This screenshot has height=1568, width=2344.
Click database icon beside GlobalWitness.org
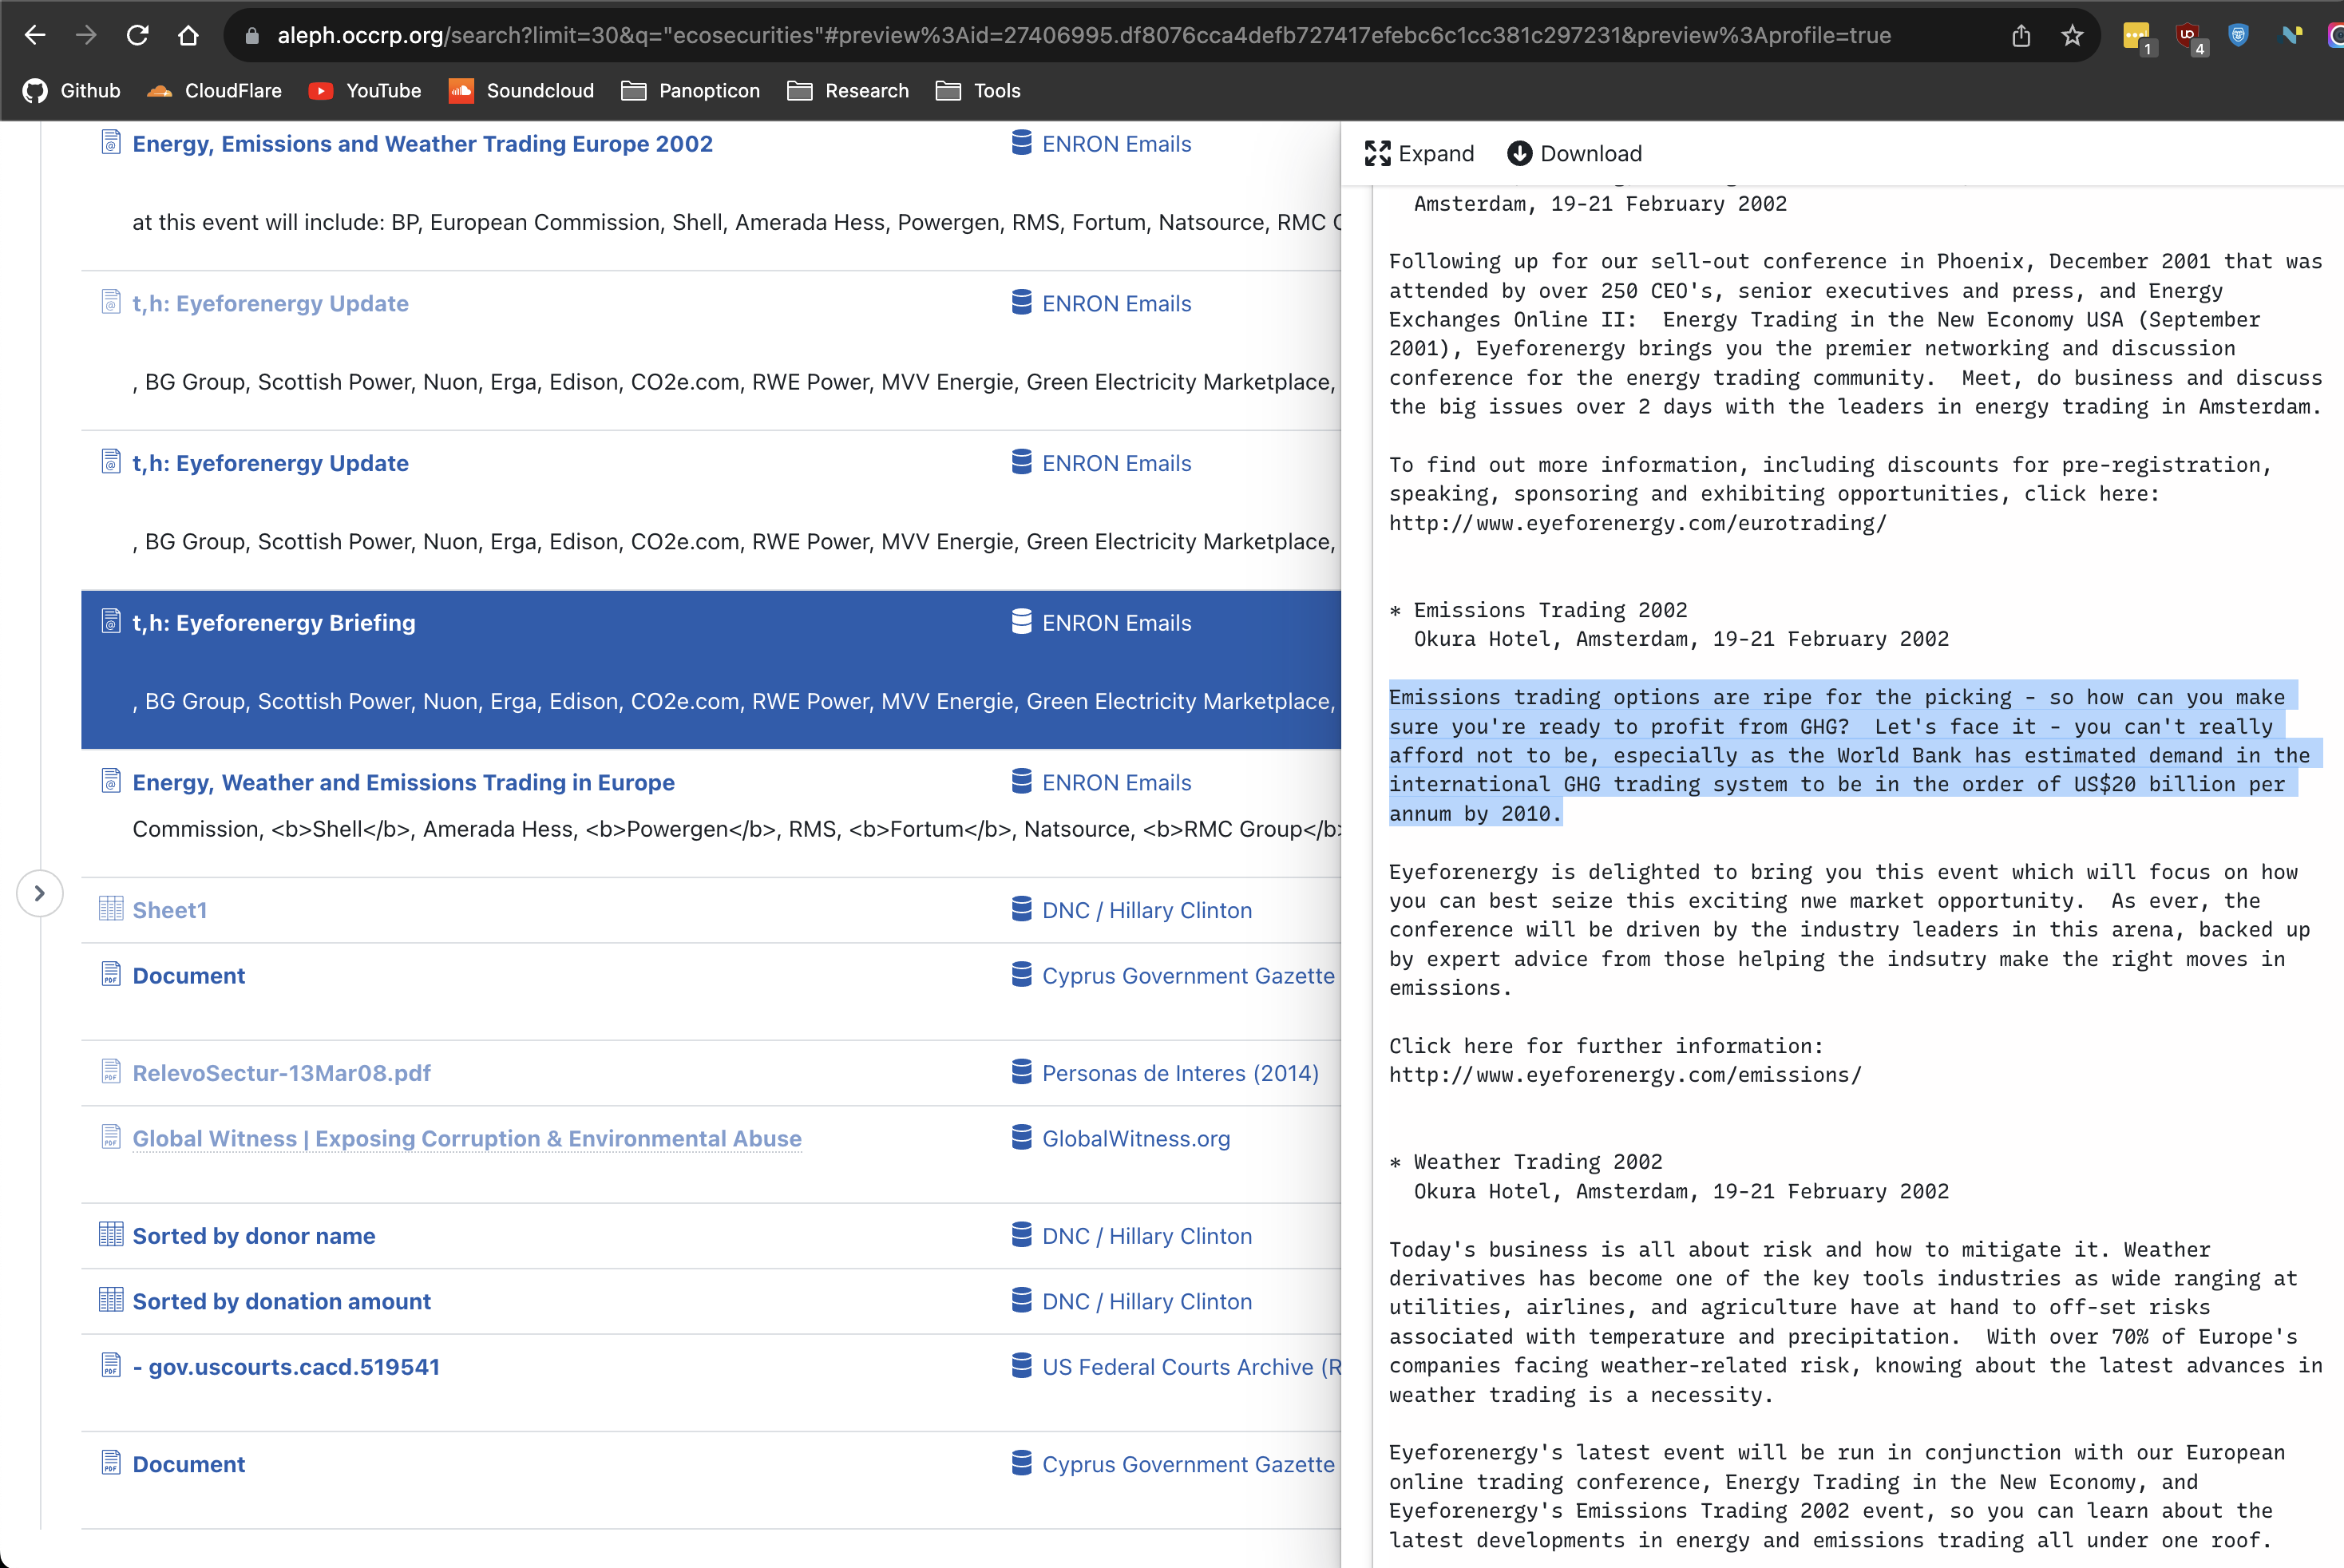point(1021,1137)
